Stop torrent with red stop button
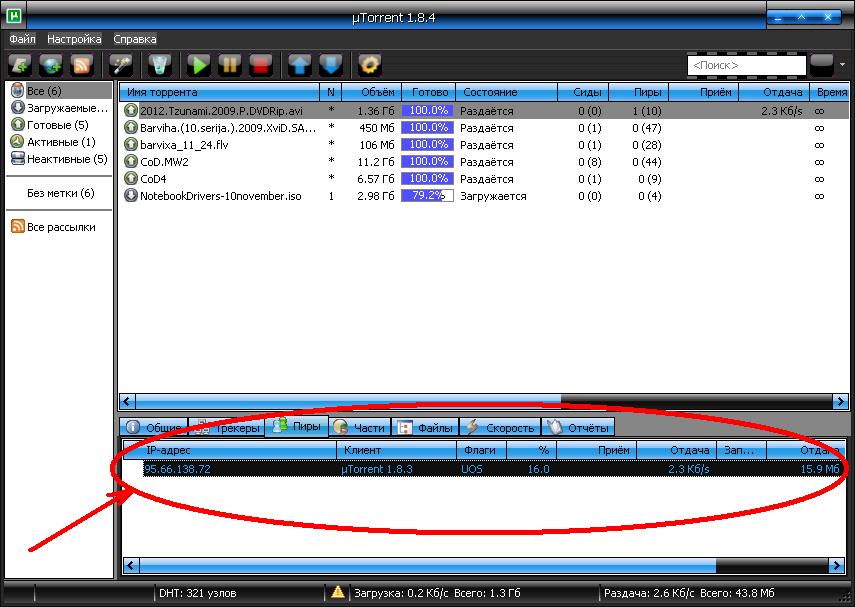This screenshot has width=855, height=607. pos(261,65)
